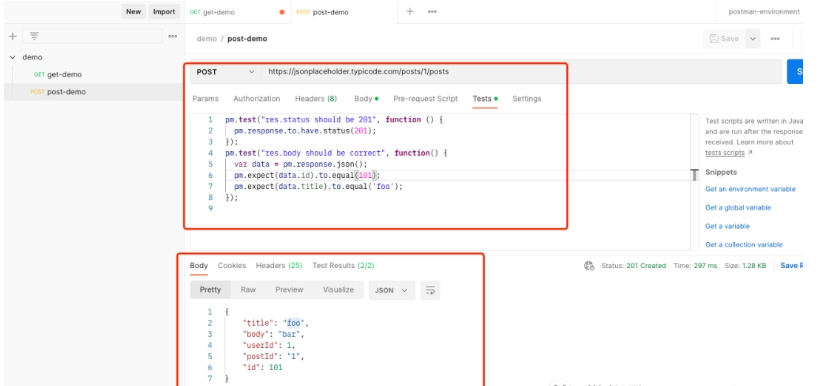This screenshot has height=386, width=826.
Task: Open the request Body tab
Action: pos(366,98)
